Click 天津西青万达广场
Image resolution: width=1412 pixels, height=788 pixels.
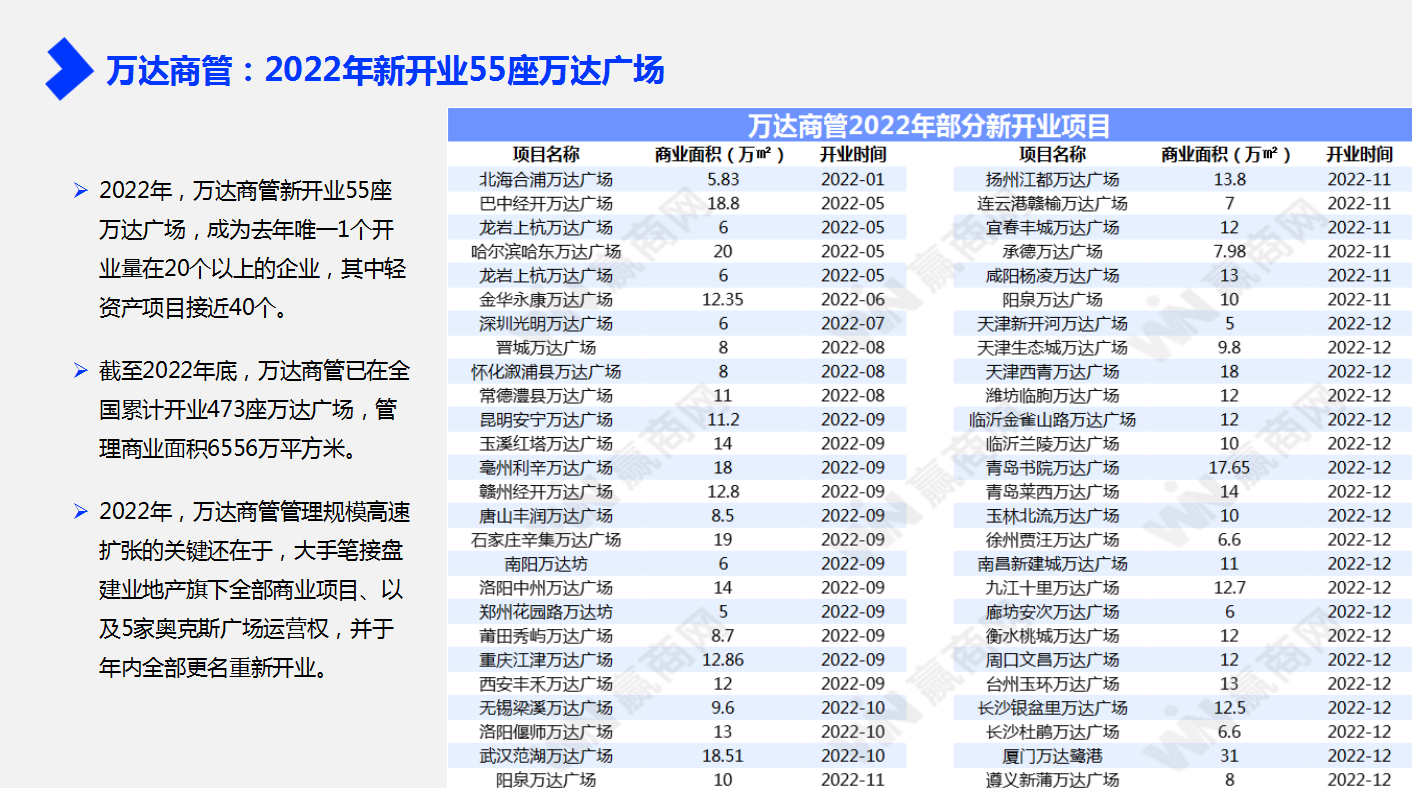click(x=1052, y=372)
